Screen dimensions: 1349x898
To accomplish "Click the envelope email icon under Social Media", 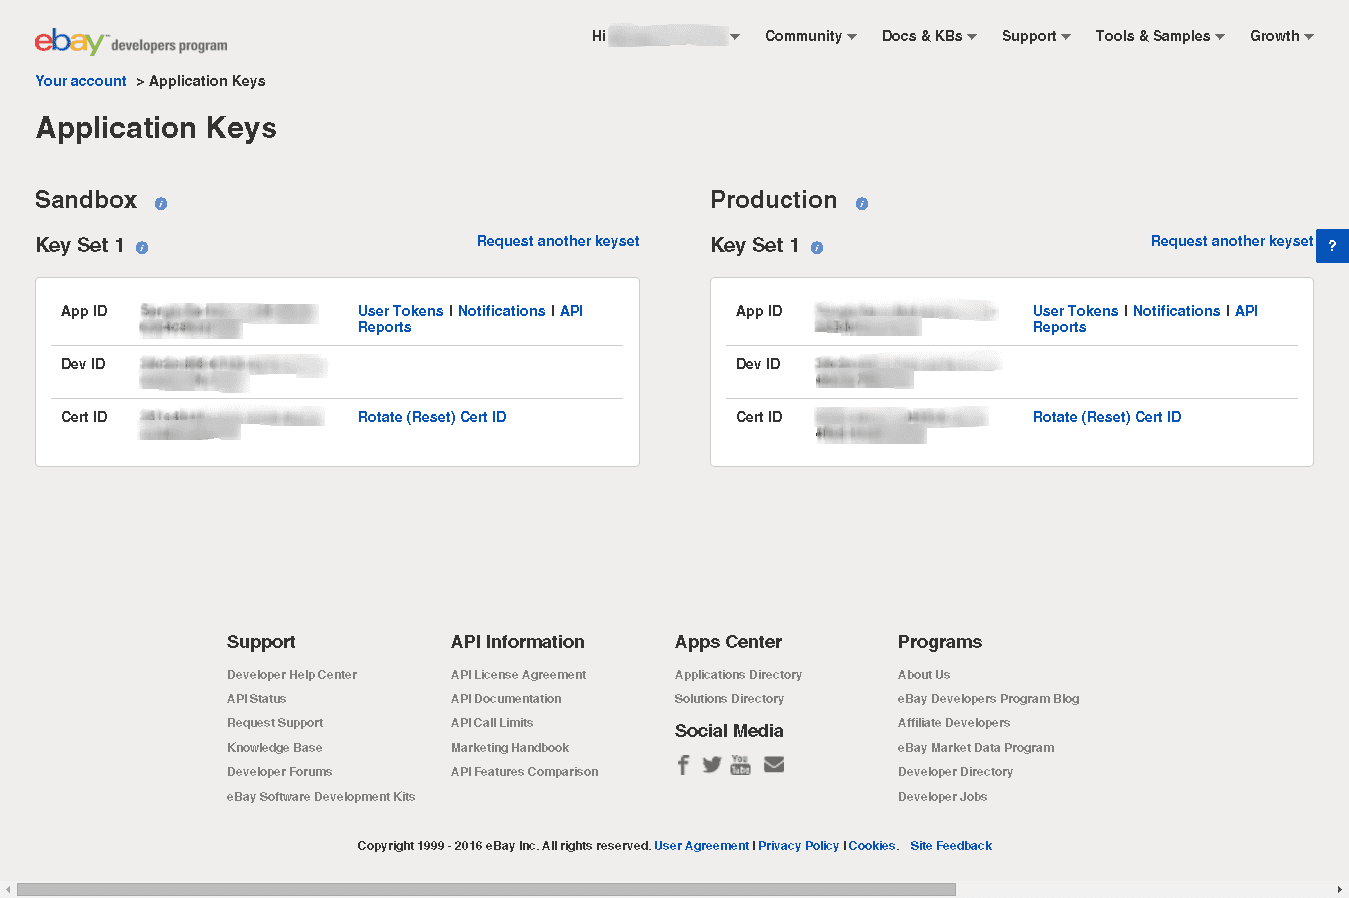I will pyautogui.click(x=773, y=764).
